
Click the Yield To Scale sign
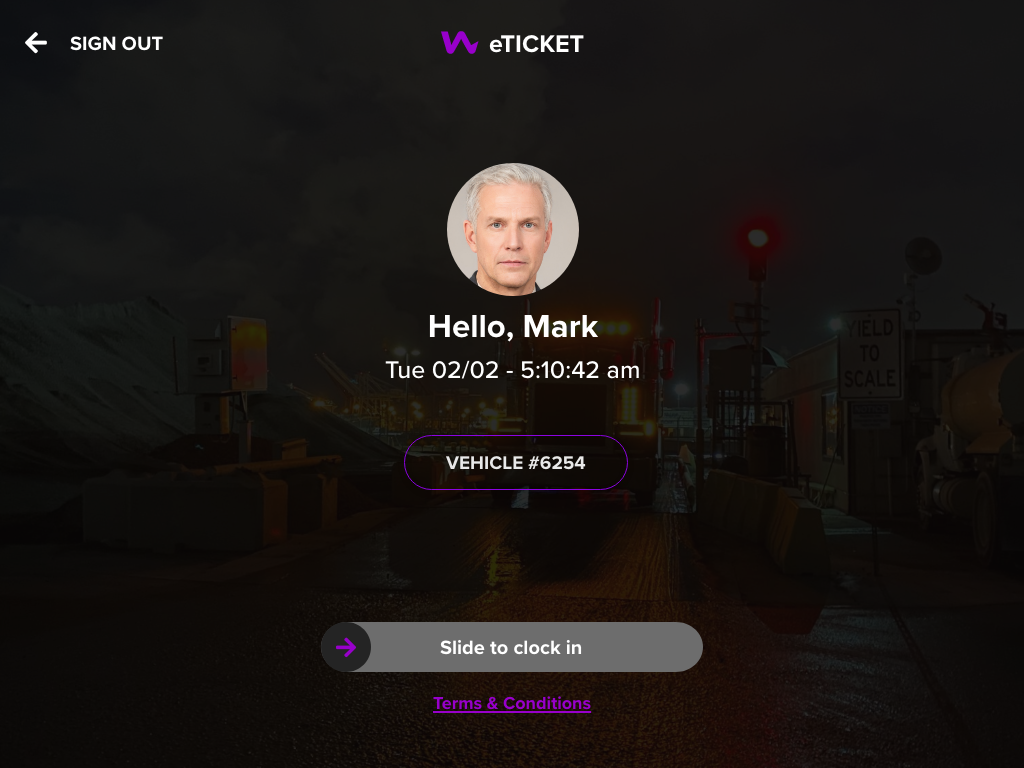point(871,353)
